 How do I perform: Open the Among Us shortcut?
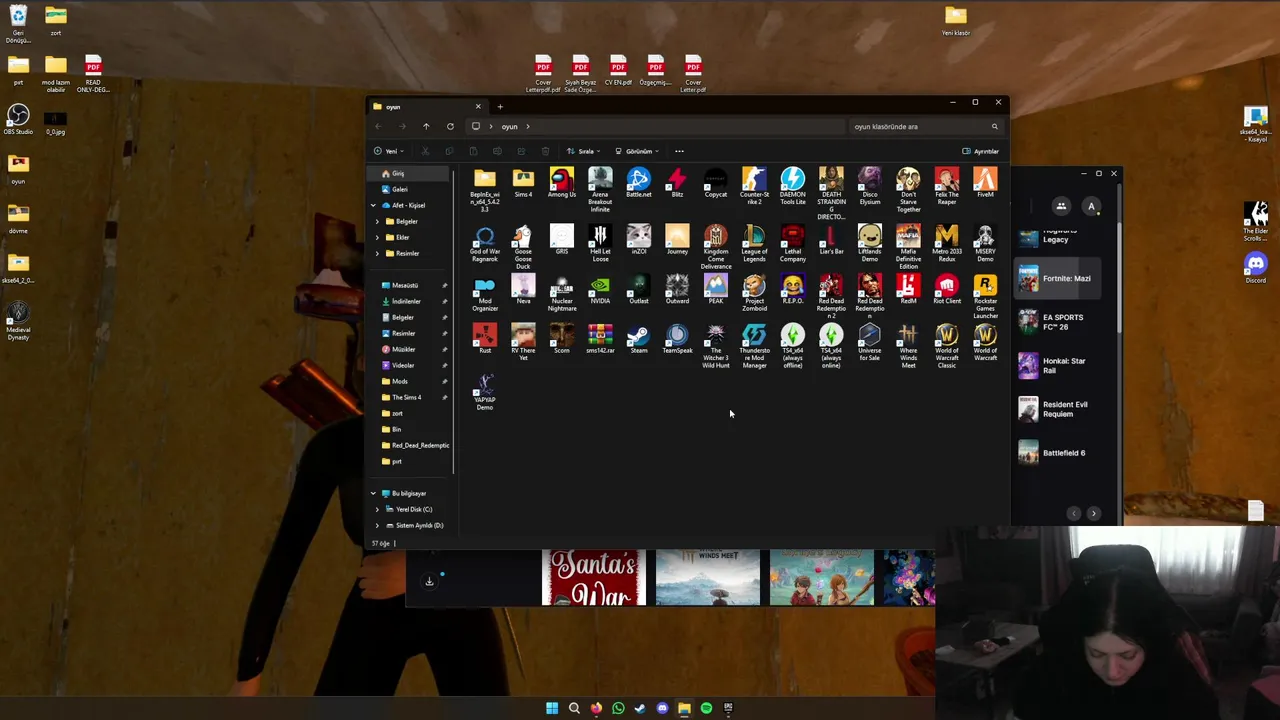pyautogui.click(x=561, y=183)
